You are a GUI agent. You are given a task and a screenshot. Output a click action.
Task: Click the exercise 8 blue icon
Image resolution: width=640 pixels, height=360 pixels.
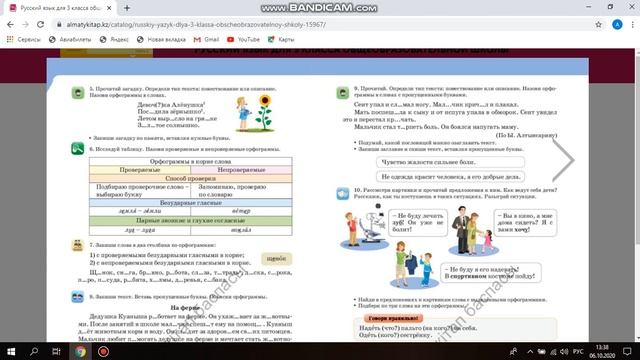(x=78, y=297)
